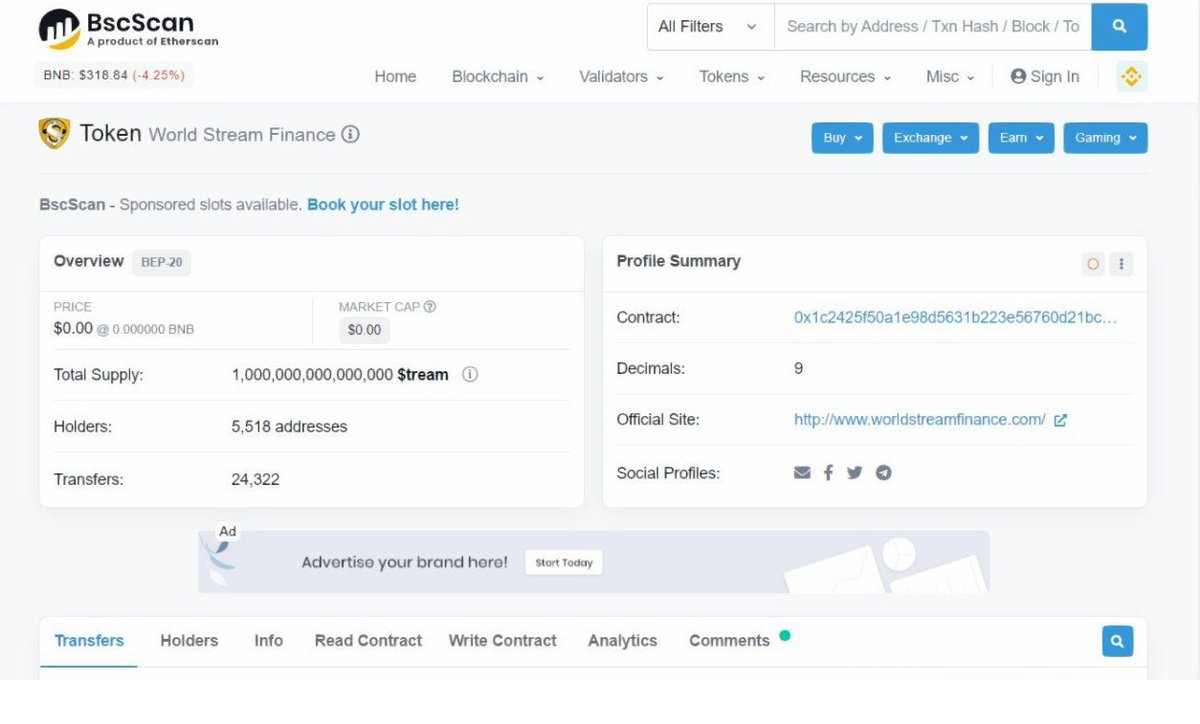The image size is (1200, 724).
Task: Open the Earn dropdown button
Action: click(x=1021, y=138)
